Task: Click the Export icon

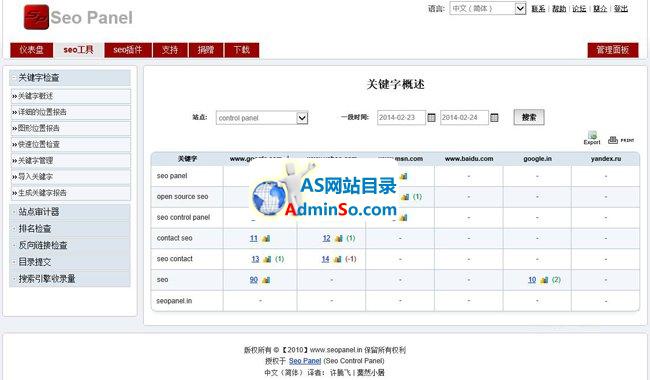Action: coord(592,138)
